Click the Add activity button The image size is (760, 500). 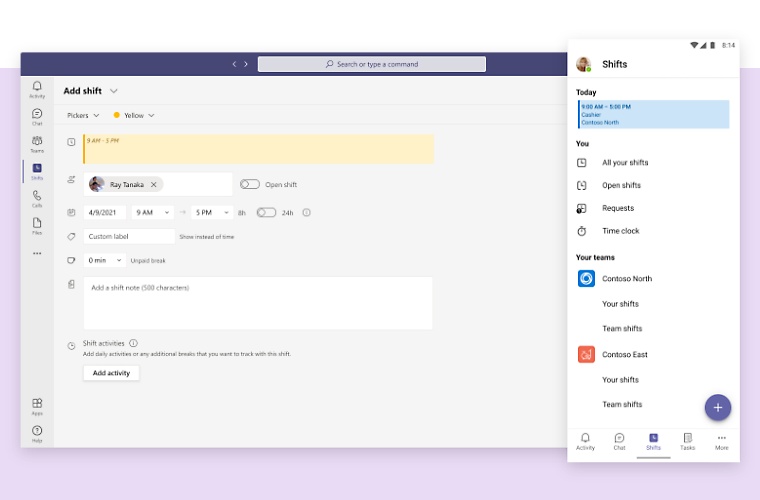click(111, 373)
